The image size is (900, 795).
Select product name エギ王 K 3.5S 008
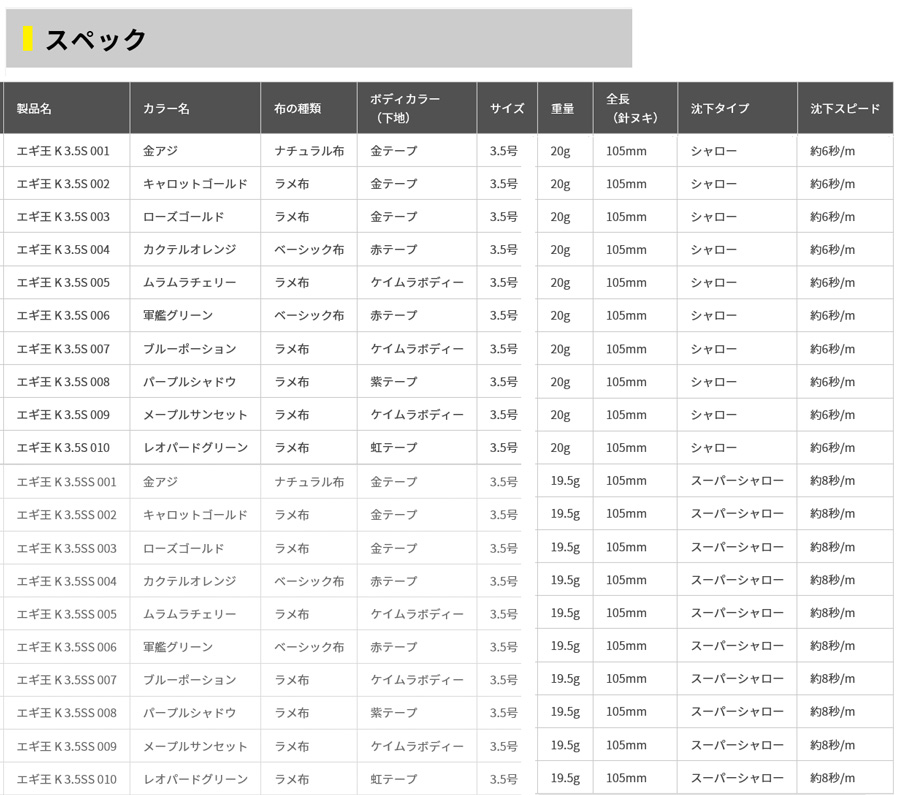tap(63, 382)
